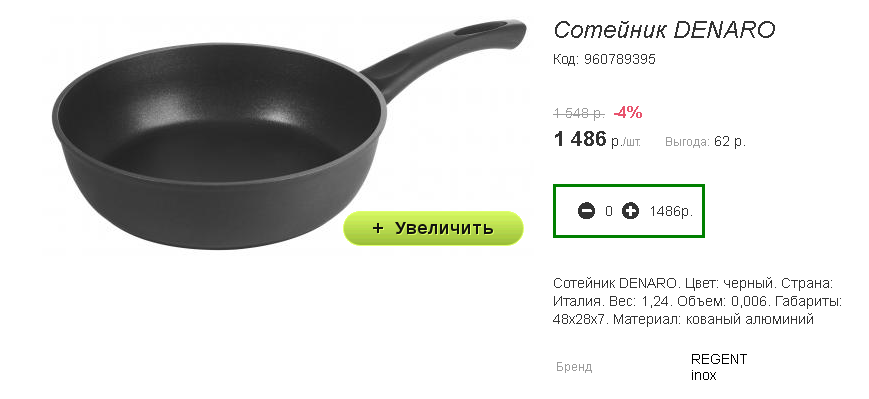Click the green Увеличить button
Screen dimensions: 869x399
[433, 228]
